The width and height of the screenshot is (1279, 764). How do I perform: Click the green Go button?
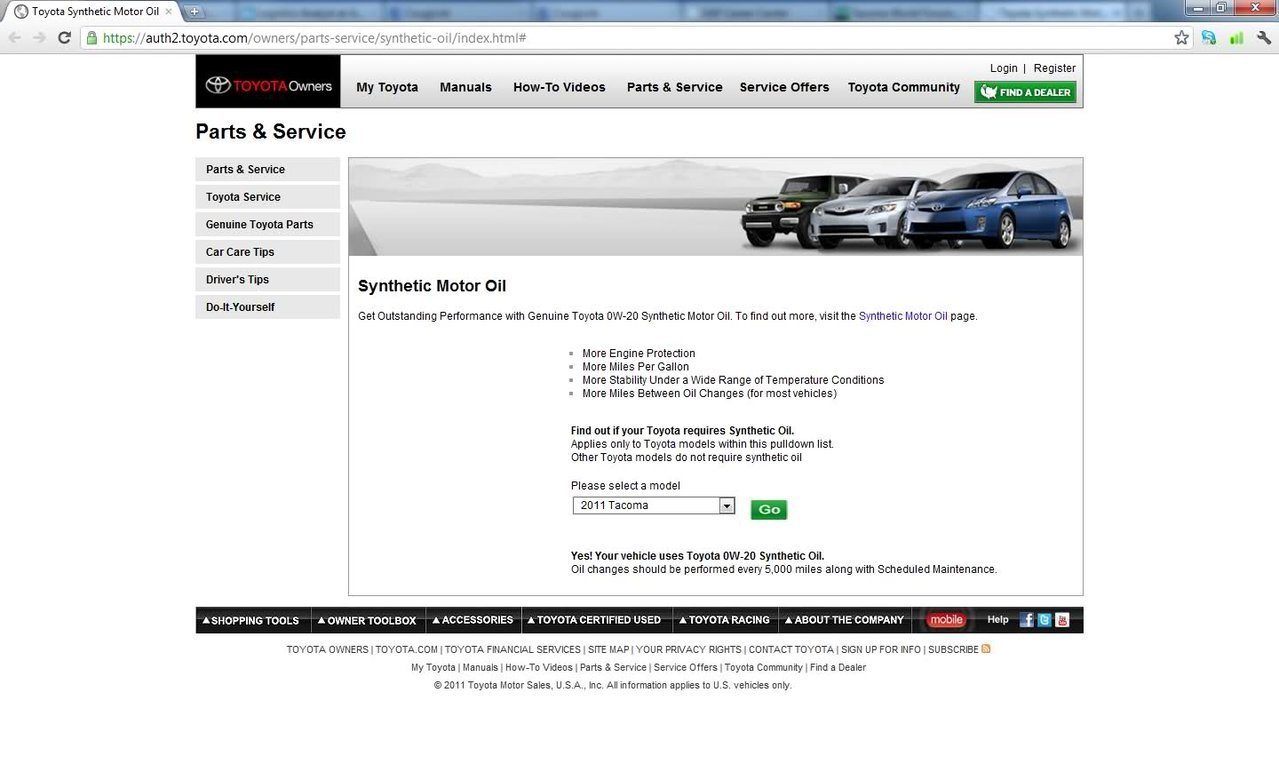coord(769,510)
